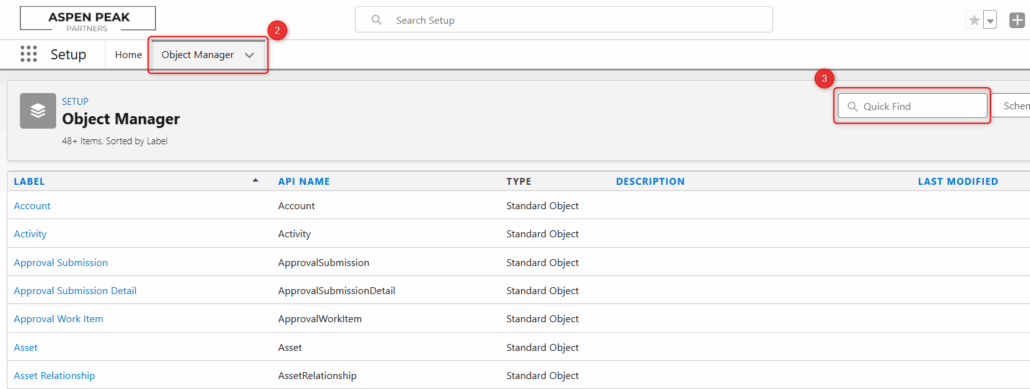This screenshot has width=1030, height=389.
Task: Click into the Quick Find box
Action: click(912, 106)
